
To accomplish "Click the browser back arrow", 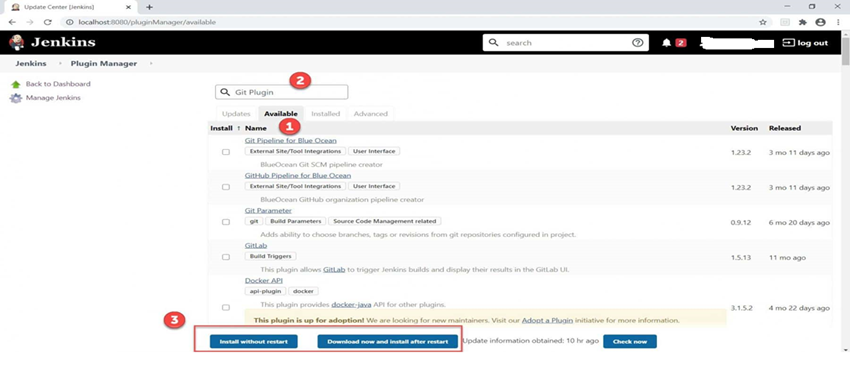I will (12, 22).
